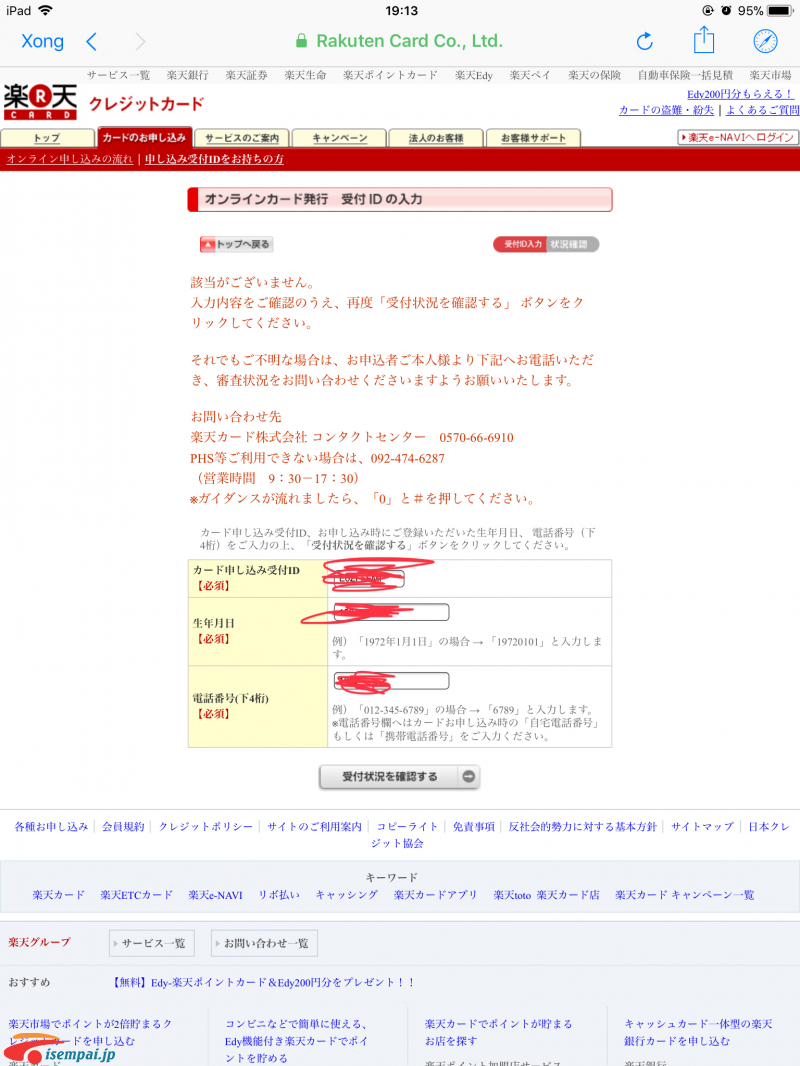800x1066 pixels.
Task: Open the トップ tab
Action: pyautogui.click(x=47, y=138)
